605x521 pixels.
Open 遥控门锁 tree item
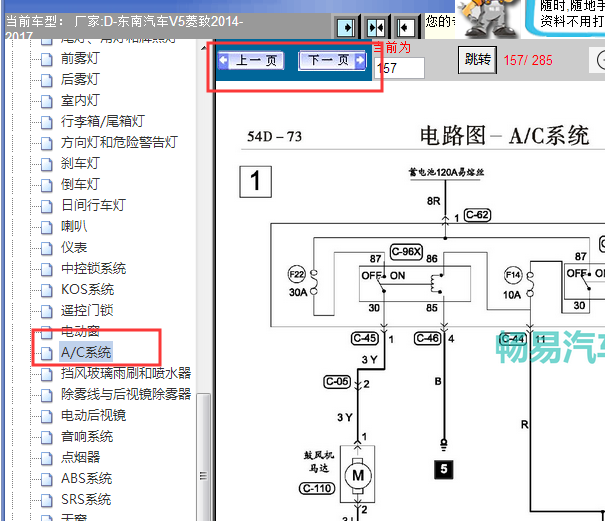pyautogui.click(x=87, y=310)
